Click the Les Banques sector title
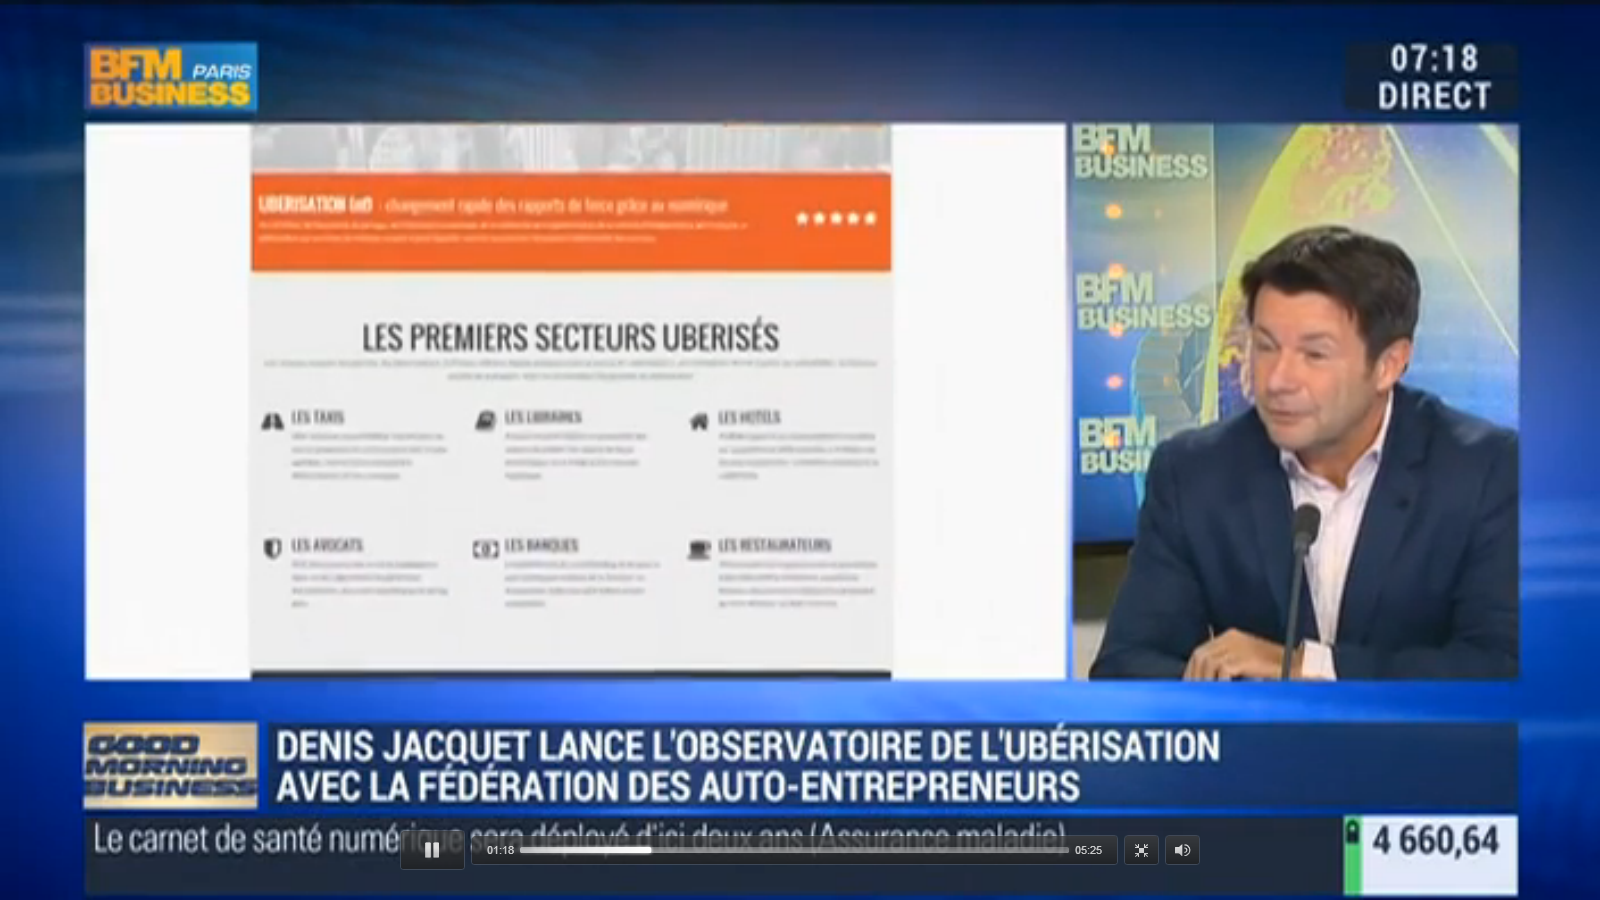Viewport: 1600px width, 900px height. click(x=541, y=545)
